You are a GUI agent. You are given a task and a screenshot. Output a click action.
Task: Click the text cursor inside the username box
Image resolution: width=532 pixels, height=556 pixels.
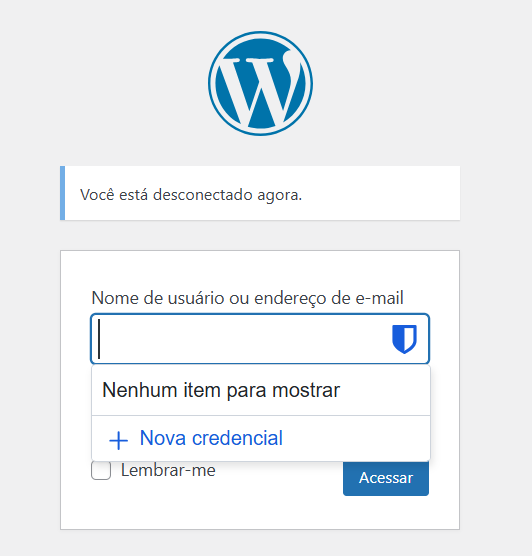[x=99, y=339]
